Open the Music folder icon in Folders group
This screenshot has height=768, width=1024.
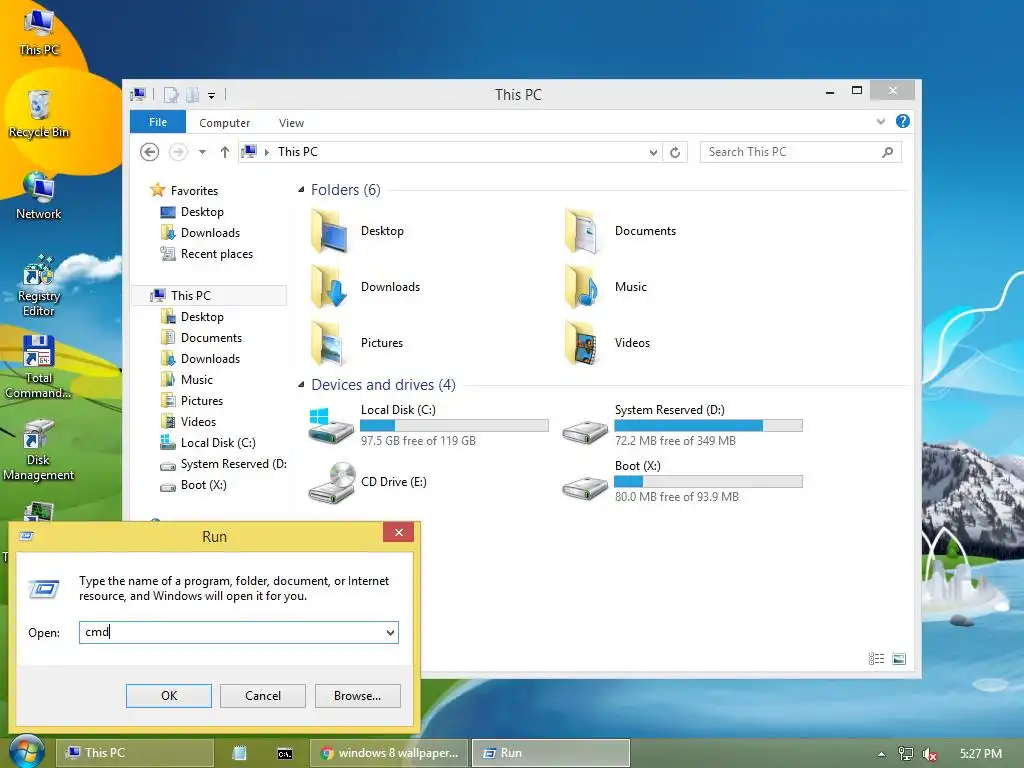pyautogui.click(x=583, y=287)
